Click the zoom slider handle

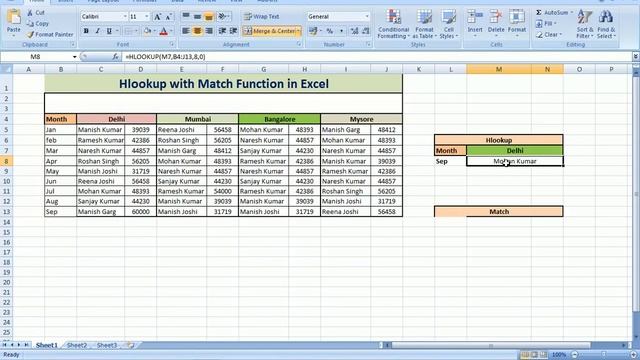coord(604,355)
